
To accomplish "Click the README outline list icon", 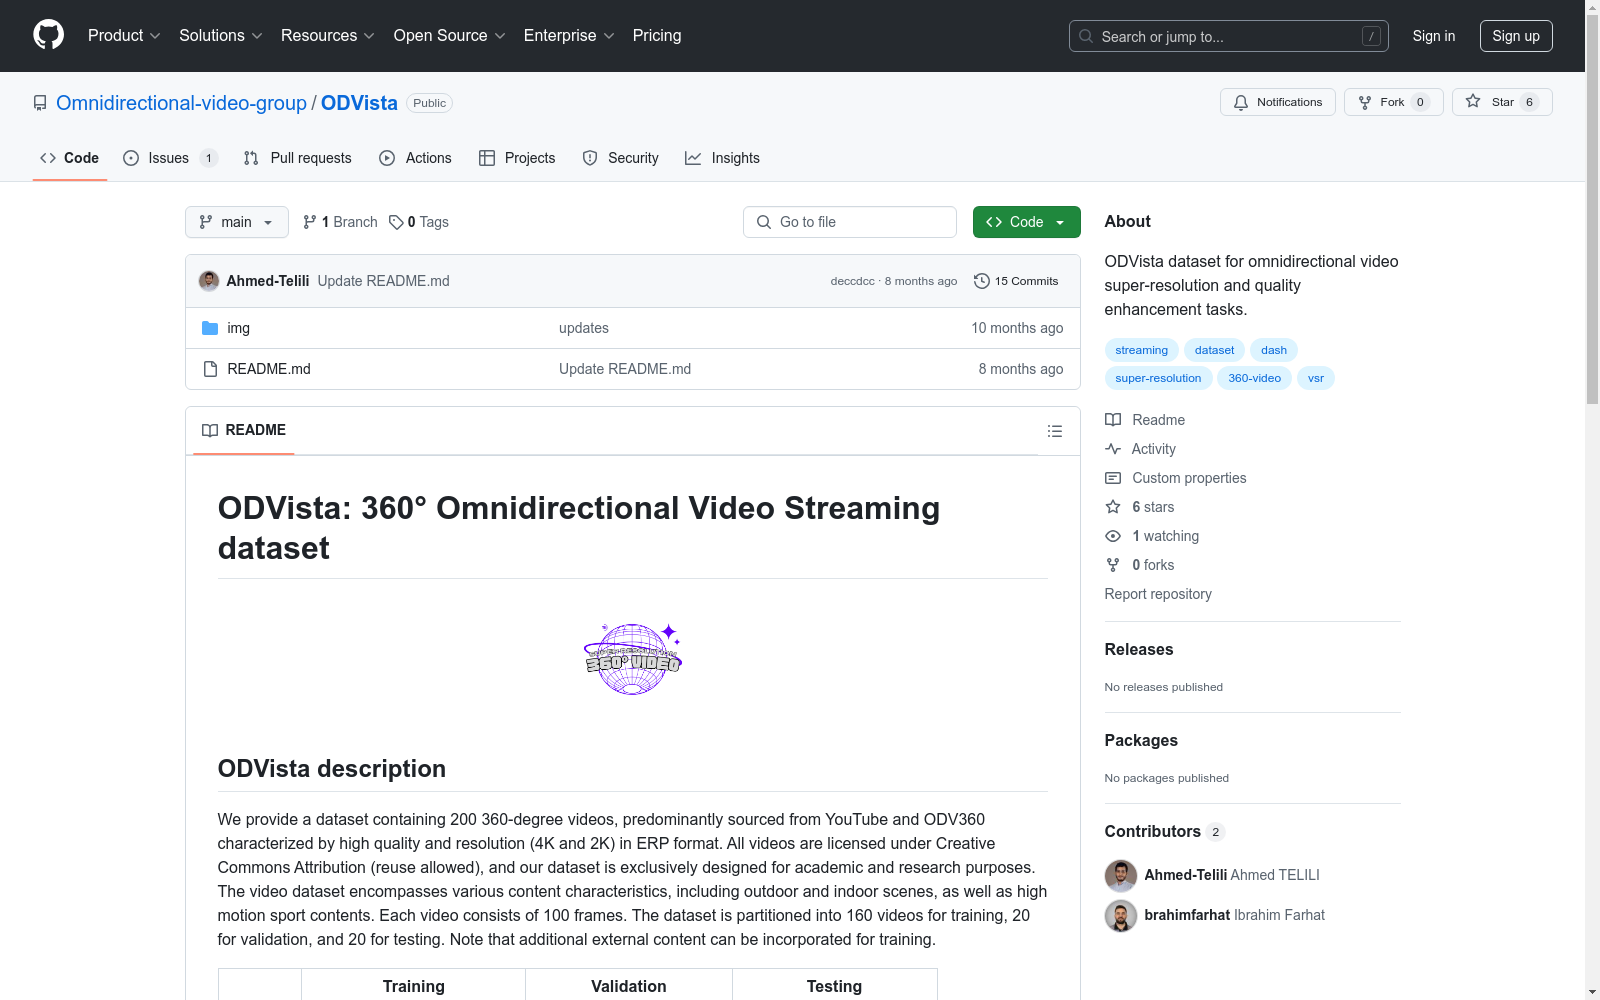I will pos(1054,431).
